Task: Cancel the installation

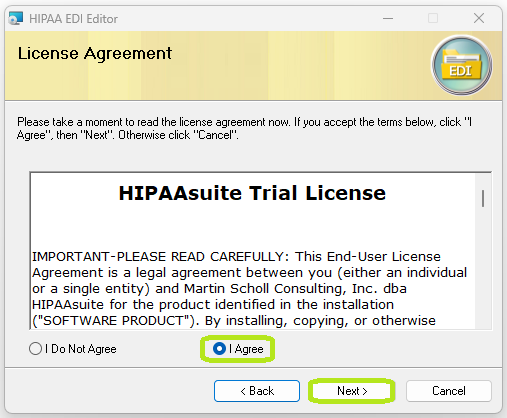Action: 448,391
